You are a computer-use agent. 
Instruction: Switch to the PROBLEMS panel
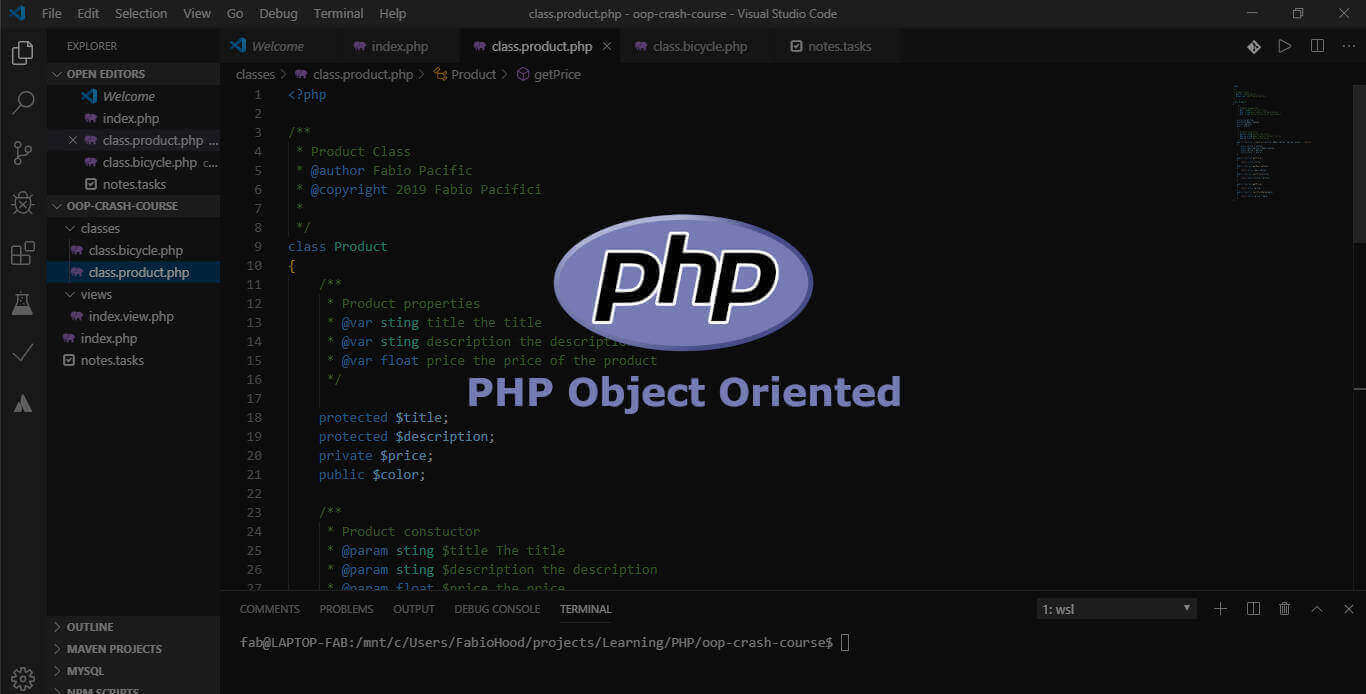click(x=346, y=608)
